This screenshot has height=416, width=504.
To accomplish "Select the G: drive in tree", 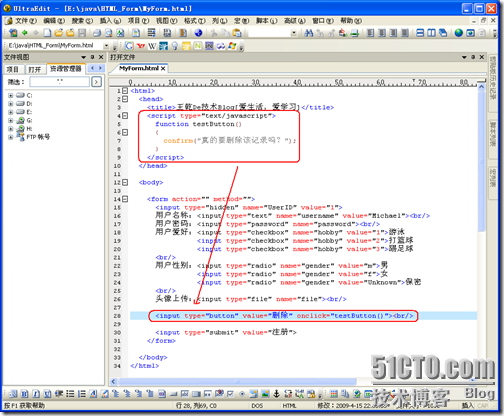I will tap(25, 120).
